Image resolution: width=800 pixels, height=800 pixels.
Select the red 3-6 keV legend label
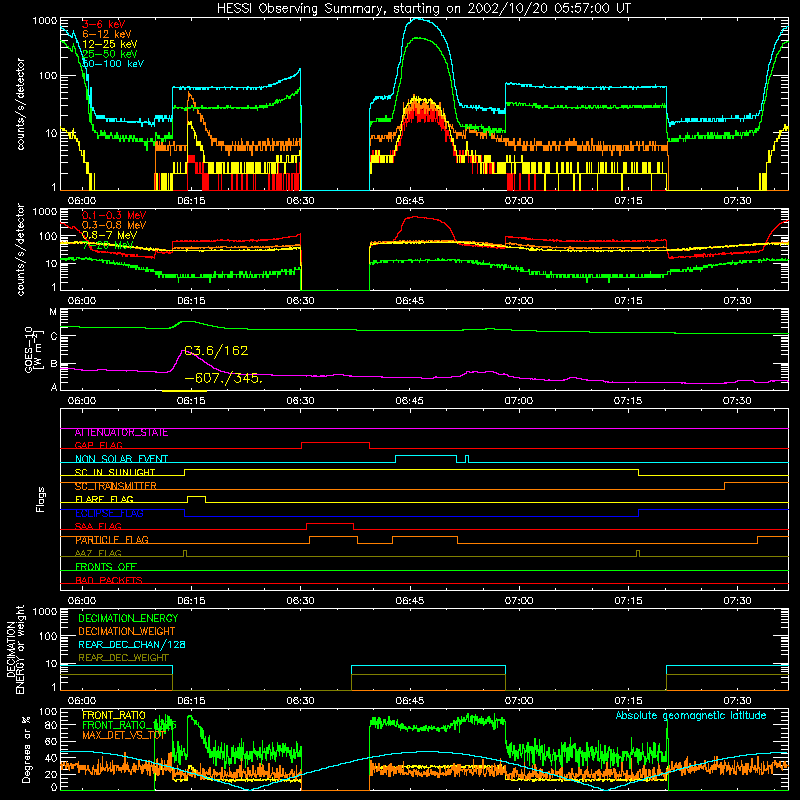click(104, 24)
